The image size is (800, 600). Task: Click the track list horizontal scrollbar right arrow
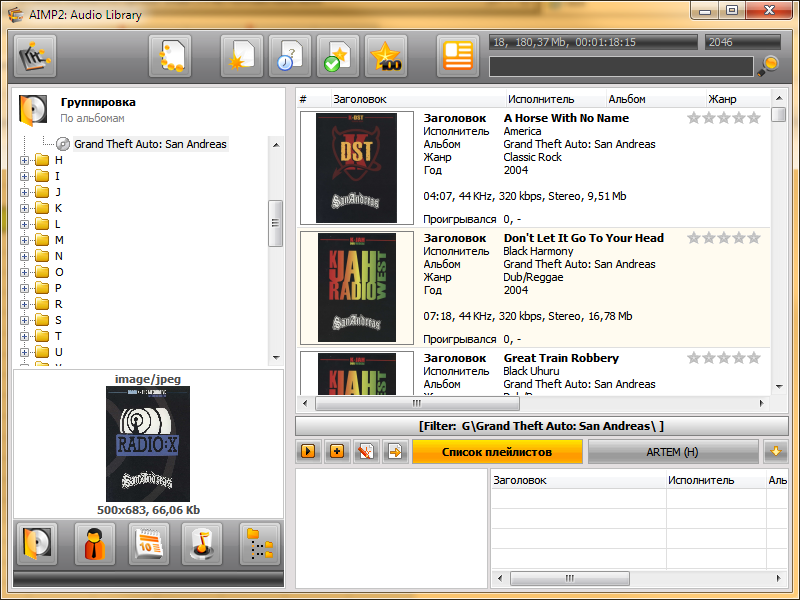point(762,404)
